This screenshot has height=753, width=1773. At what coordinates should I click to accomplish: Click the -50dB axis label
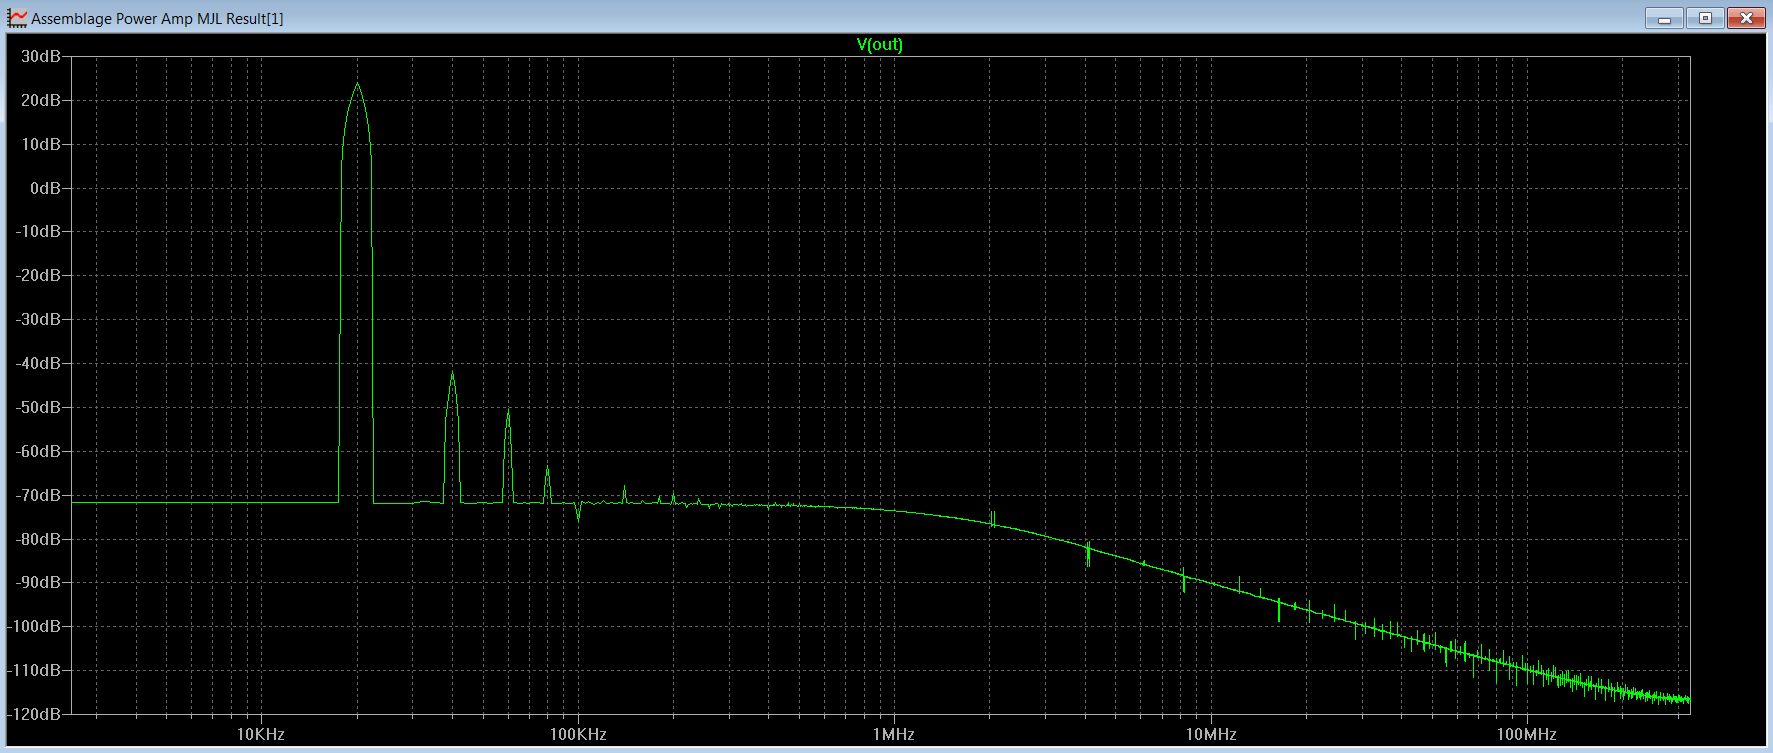pyautogui.click(x=38, y=408)
